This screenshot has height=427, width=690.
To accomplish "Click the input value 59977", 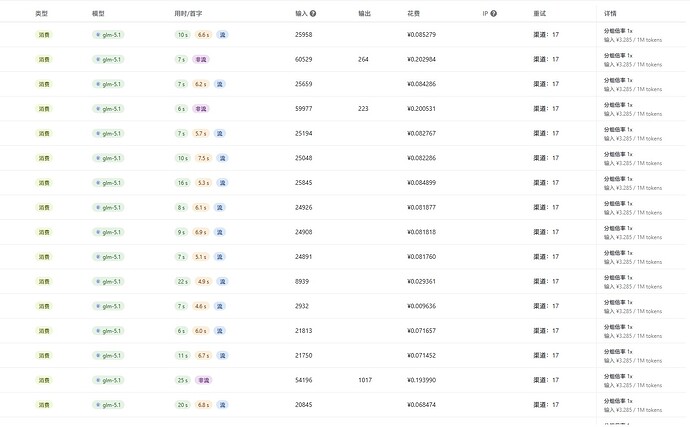I will (x=304, y=109).
